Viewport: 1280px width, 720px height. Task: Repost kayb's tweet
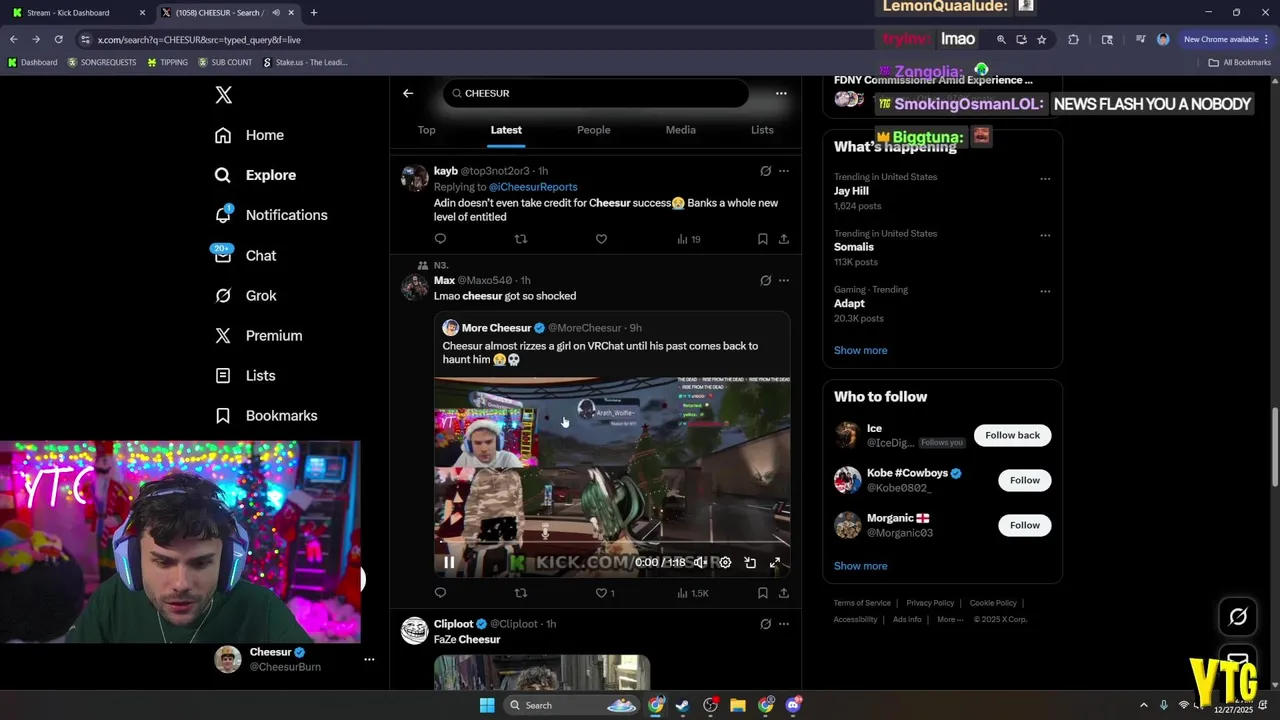pos(520,239)
